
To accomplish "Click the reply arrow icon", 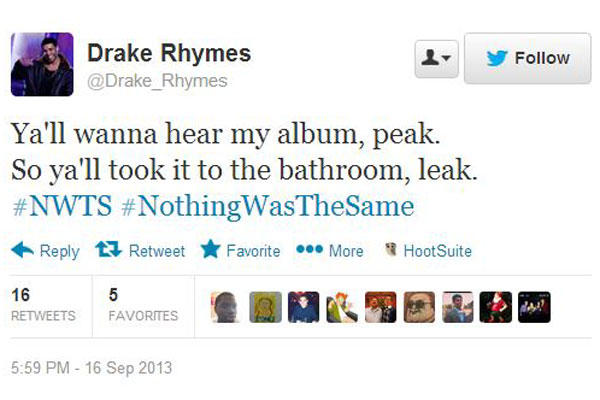I will click(23, 250).
